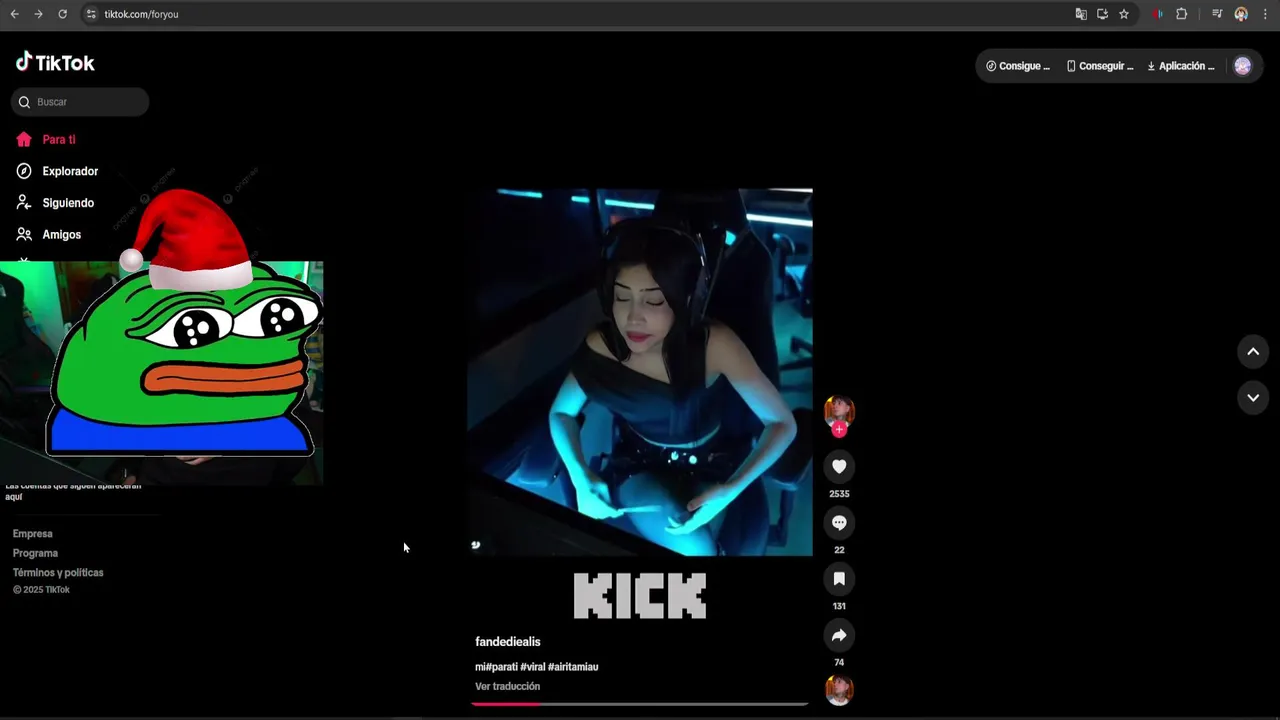
Task: Open site information icon in address bar
Action: click(x=91, y=14)
